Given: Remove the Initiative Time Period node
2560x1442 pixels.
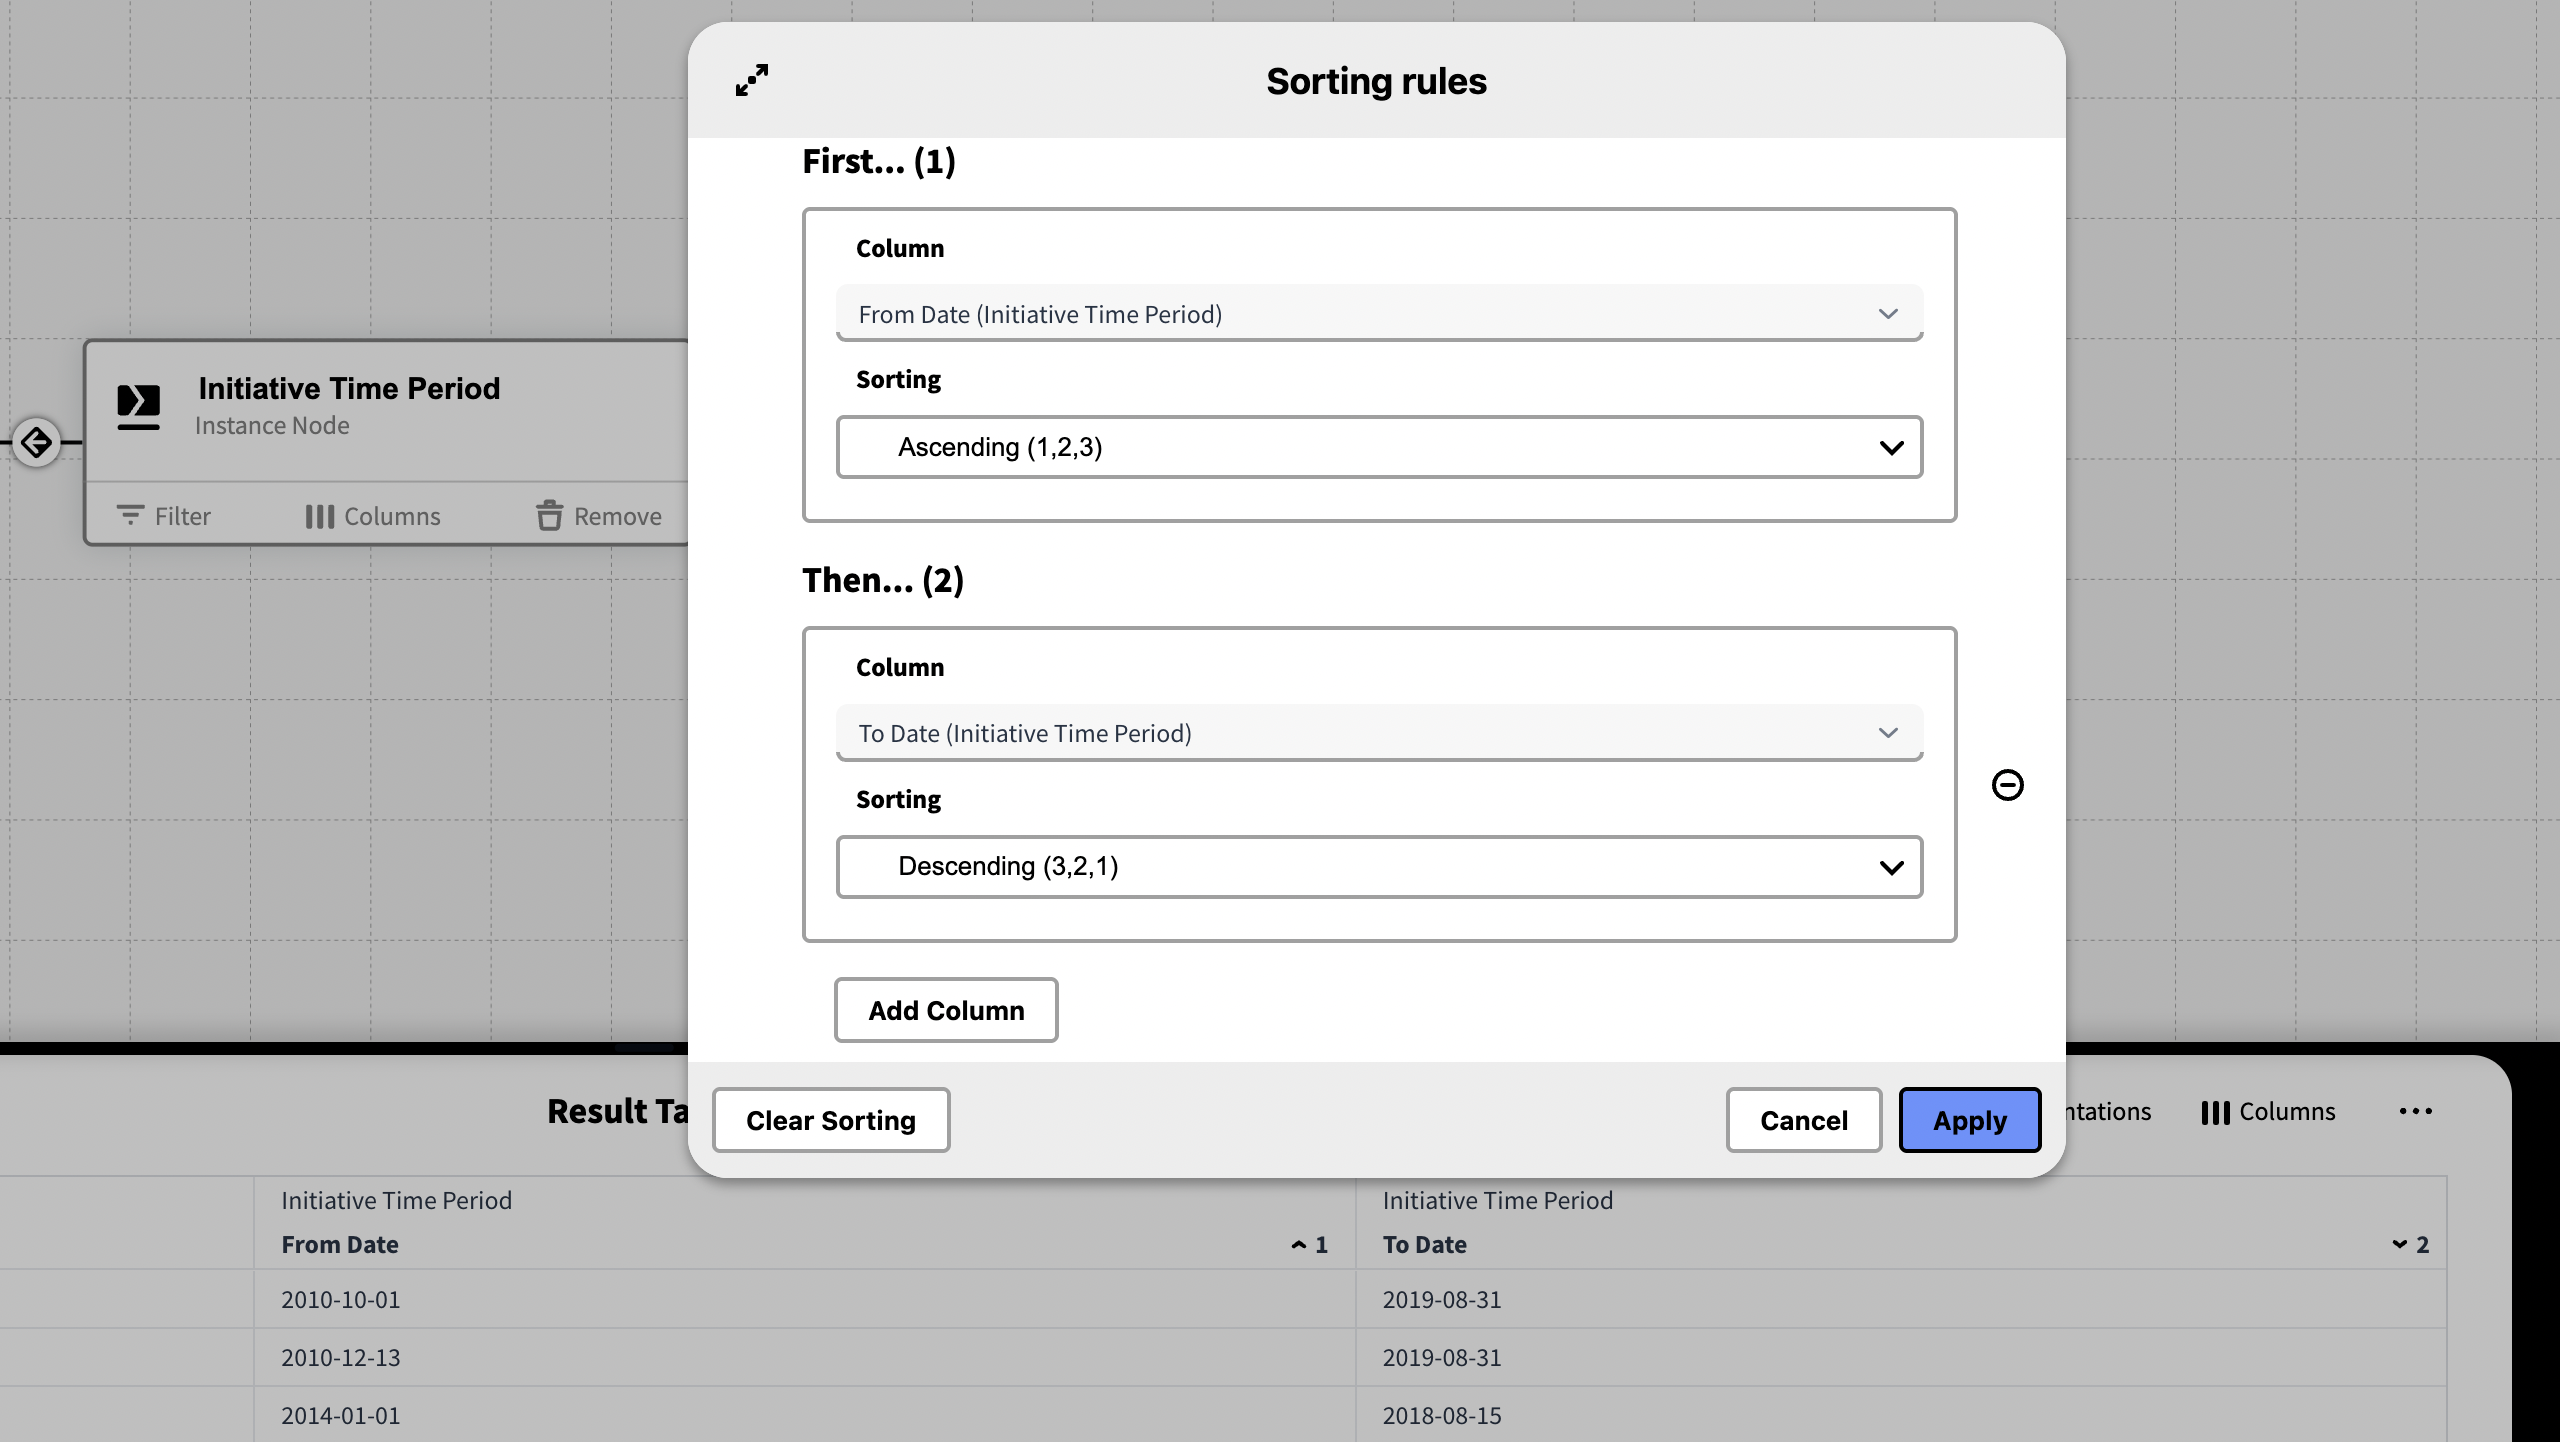Looking at the screenshot, I should [599, 516].
